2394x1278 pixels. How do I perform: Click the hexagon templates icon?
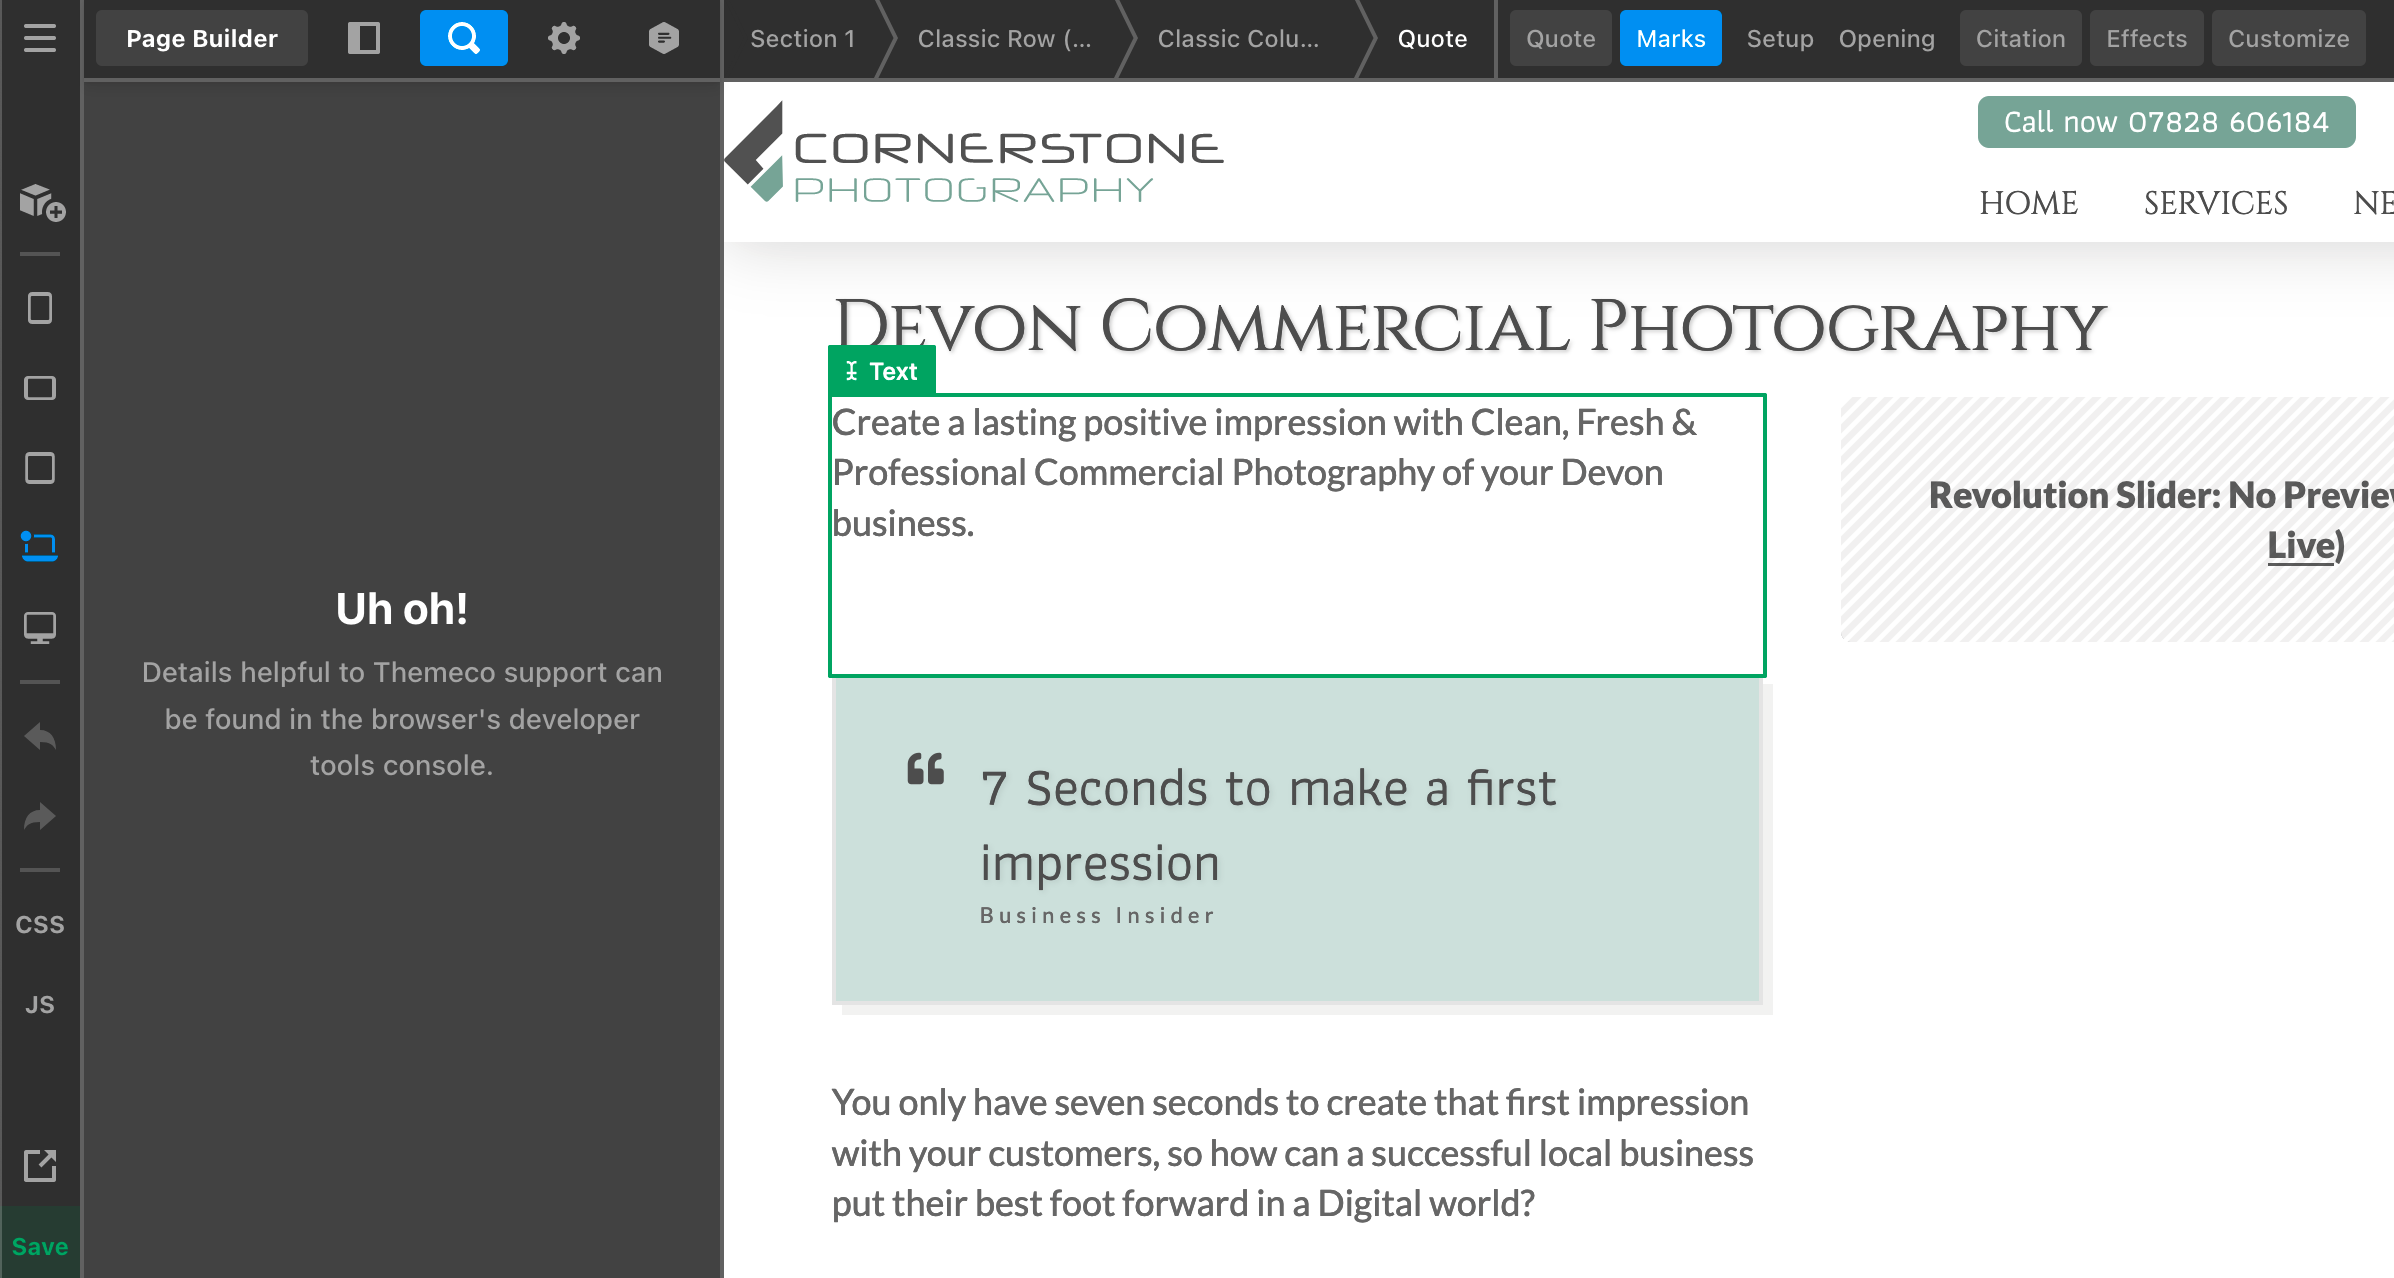tap(663, 38)
